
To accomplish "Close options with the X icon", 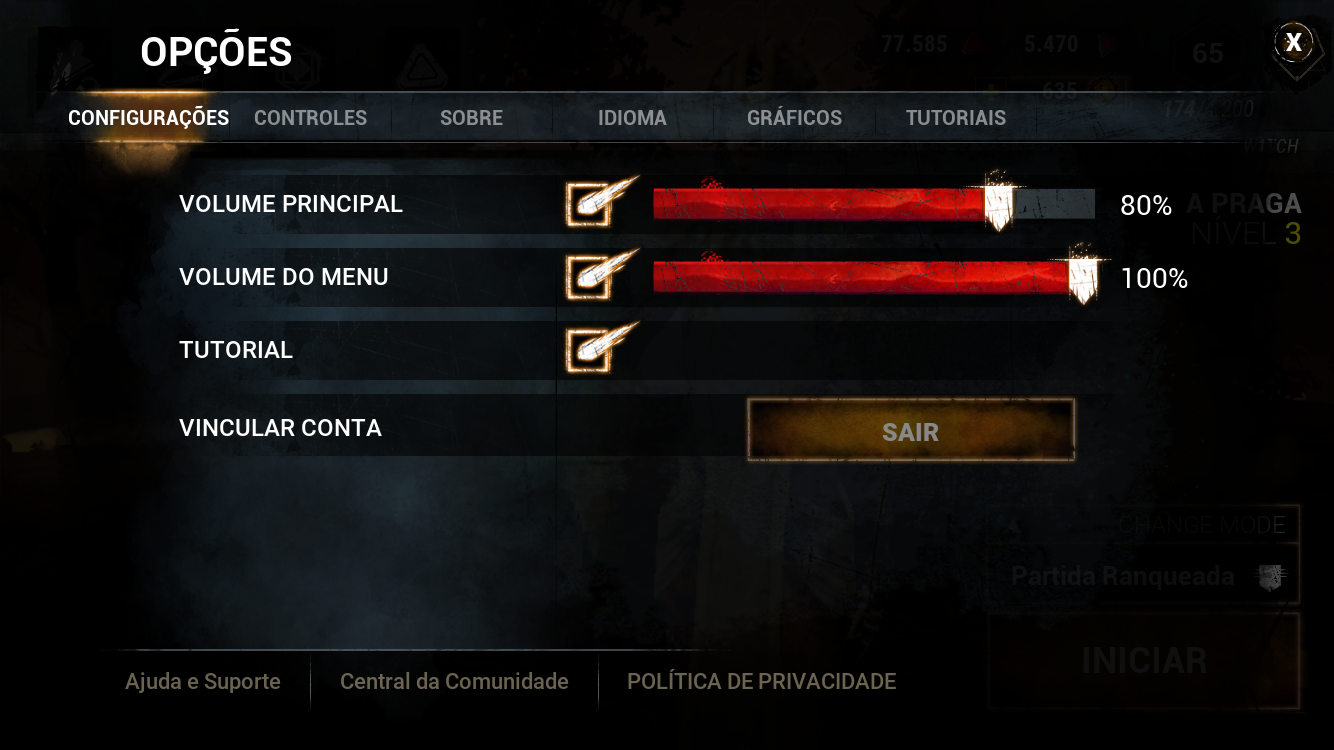I will click(1294, 42).
